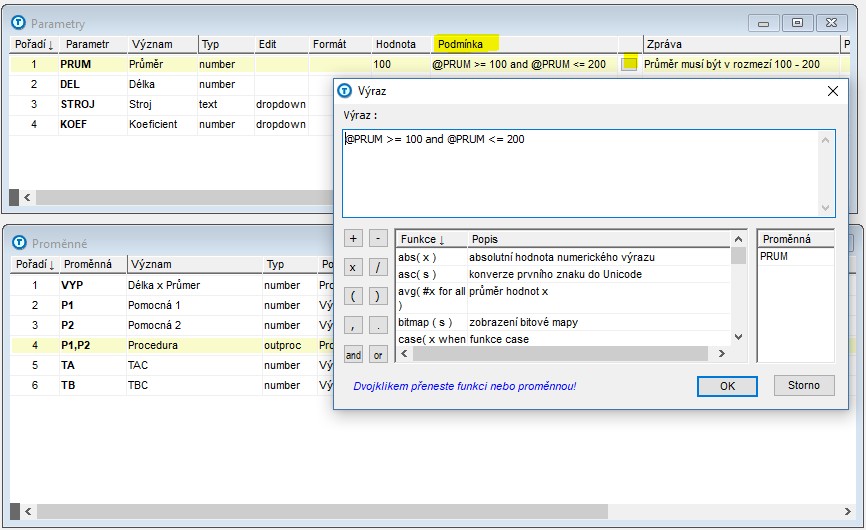This screenshot has height=530, width=866.
Task: Select the P1,P2 Procedura row
Action: tap(171, 345)
